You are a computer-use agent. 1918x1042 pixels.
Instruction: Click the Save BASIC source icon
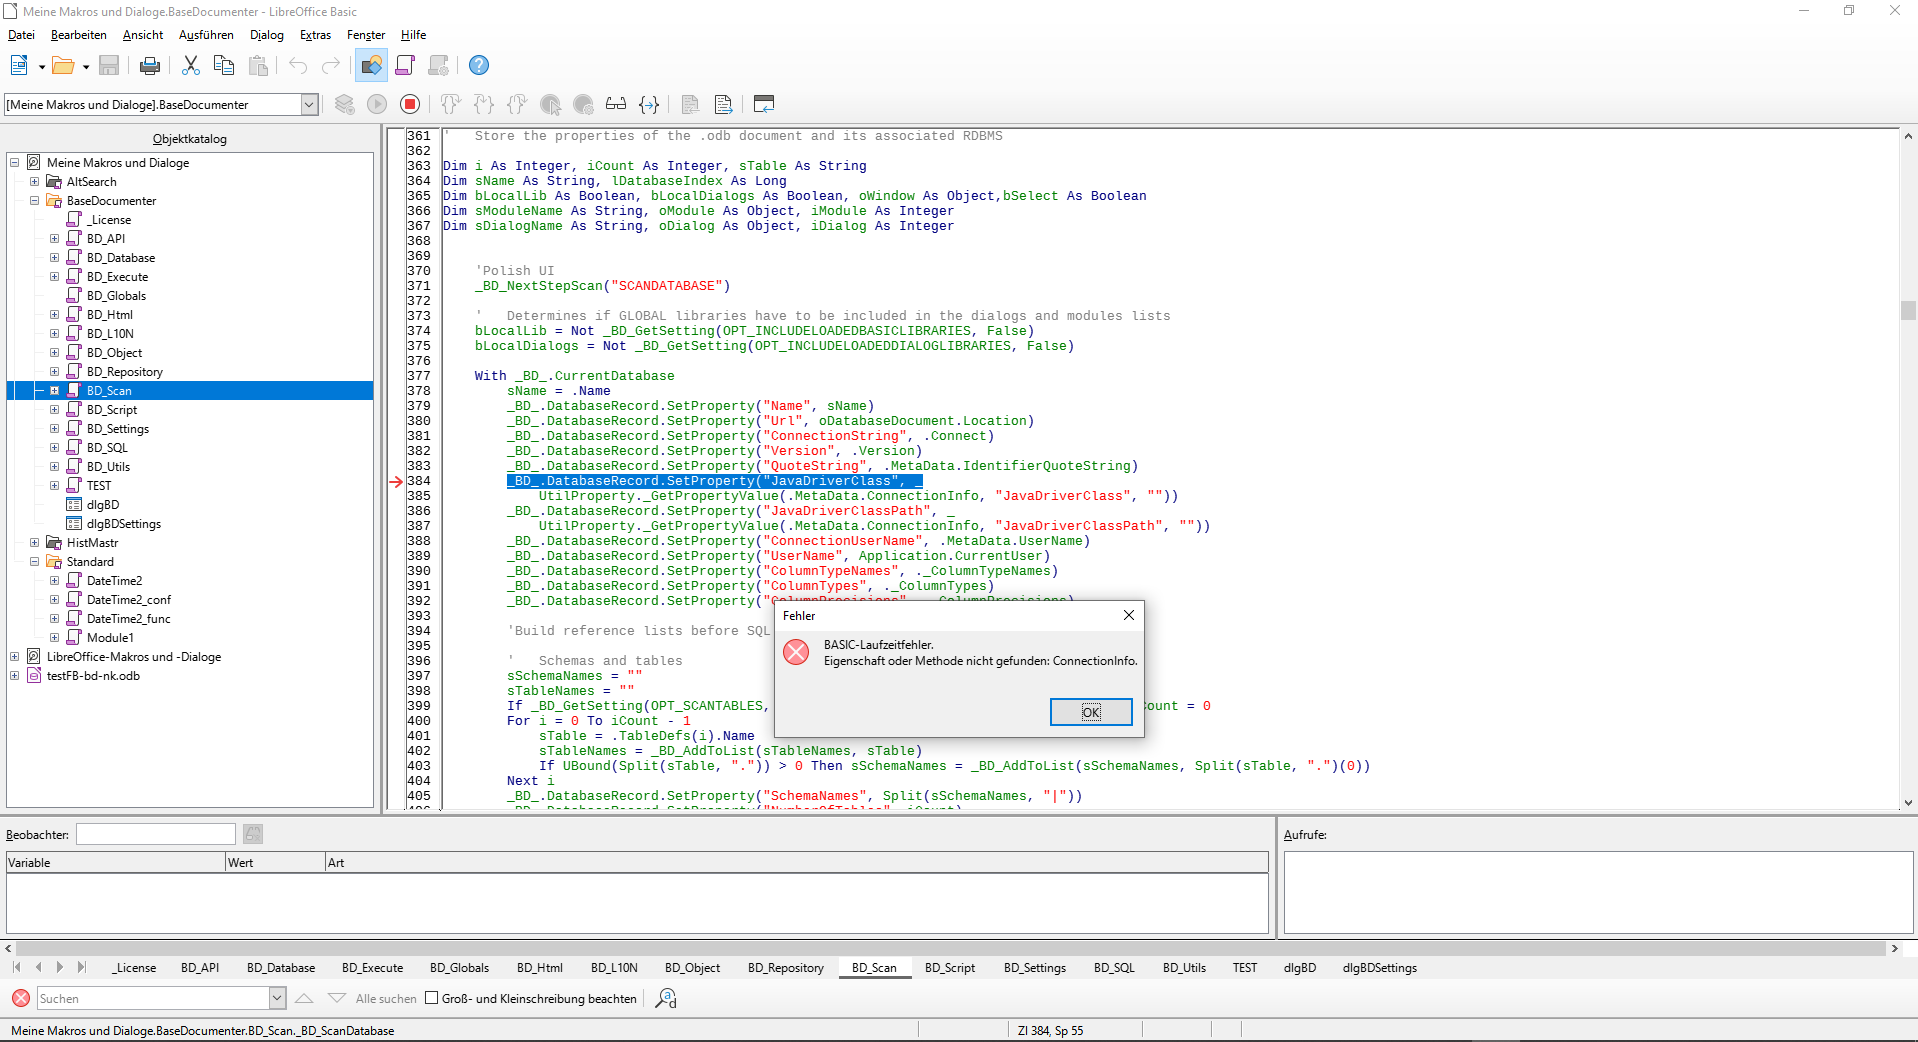[x=723, y=104]
